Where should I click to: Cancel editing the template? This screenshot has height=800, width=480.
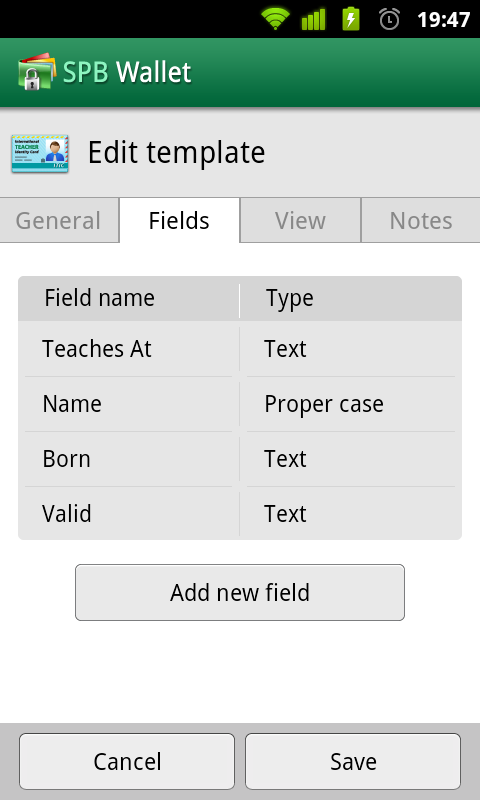[127, 761]
